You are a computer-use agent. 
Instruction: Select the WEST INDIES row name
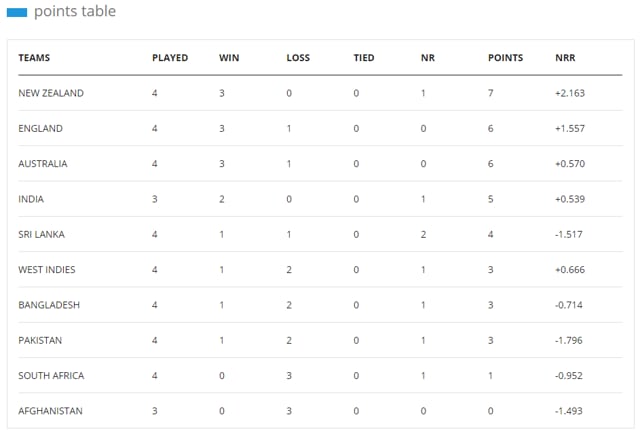pos(47,270)
